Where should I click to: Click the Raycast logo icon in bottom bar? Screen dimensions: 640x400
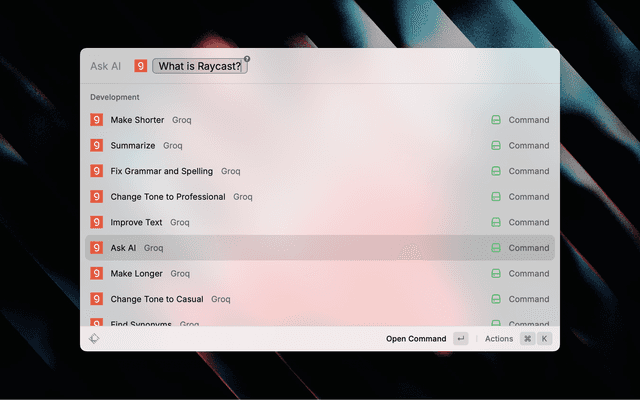(x=94, y=339)
